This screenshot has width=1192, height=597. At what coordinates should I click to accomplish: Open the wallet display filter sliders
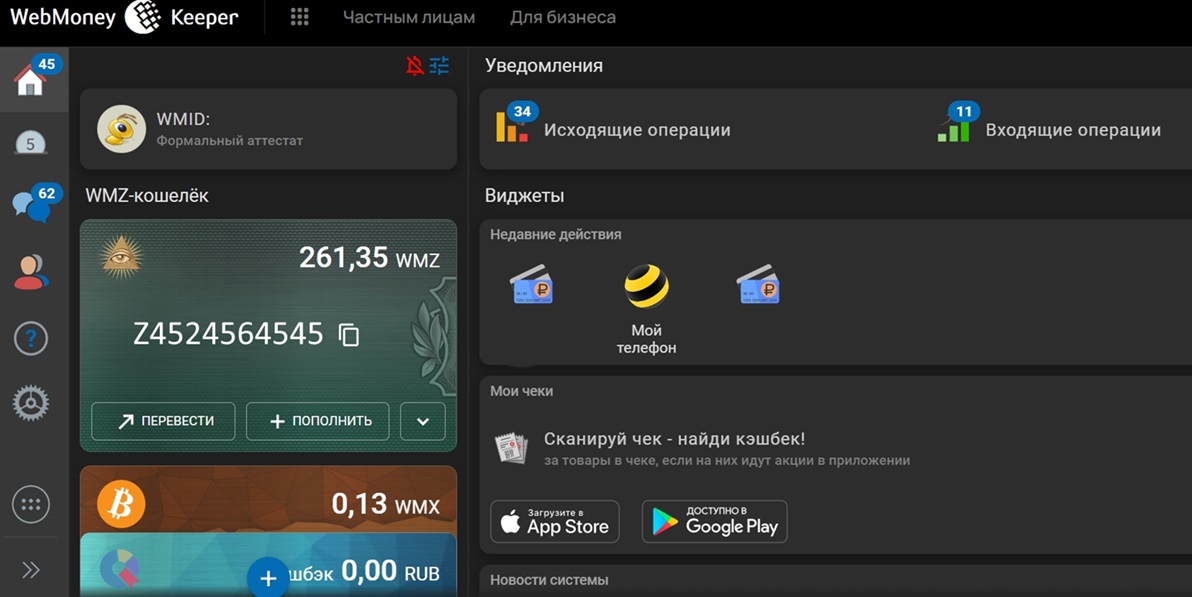tap(440, 66)
